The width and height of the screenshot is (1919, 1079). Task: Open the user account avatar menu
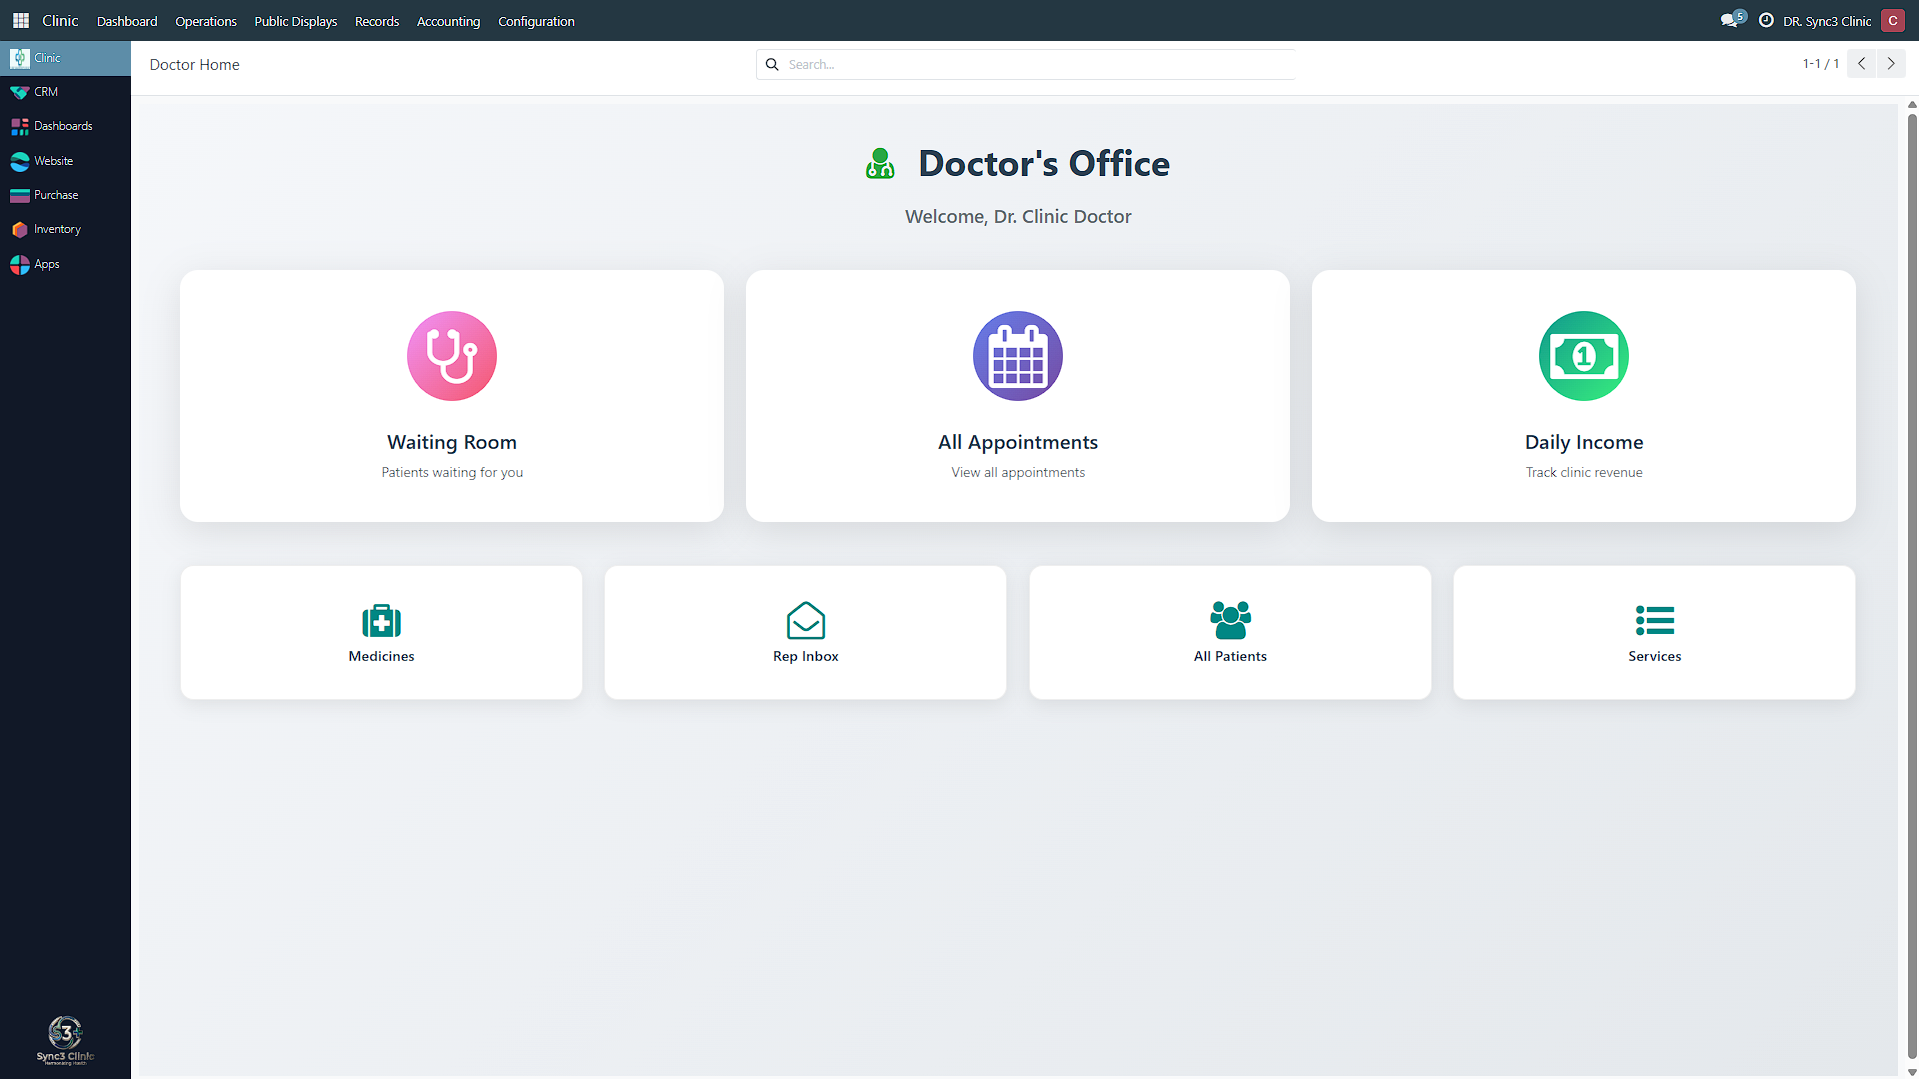click(1892, 21)
